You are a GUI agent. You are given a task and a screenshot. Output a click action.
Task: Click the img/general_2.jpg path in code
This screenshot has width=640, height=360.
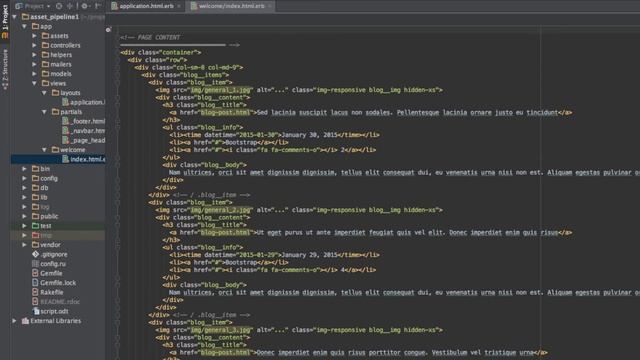coord(221,210)
